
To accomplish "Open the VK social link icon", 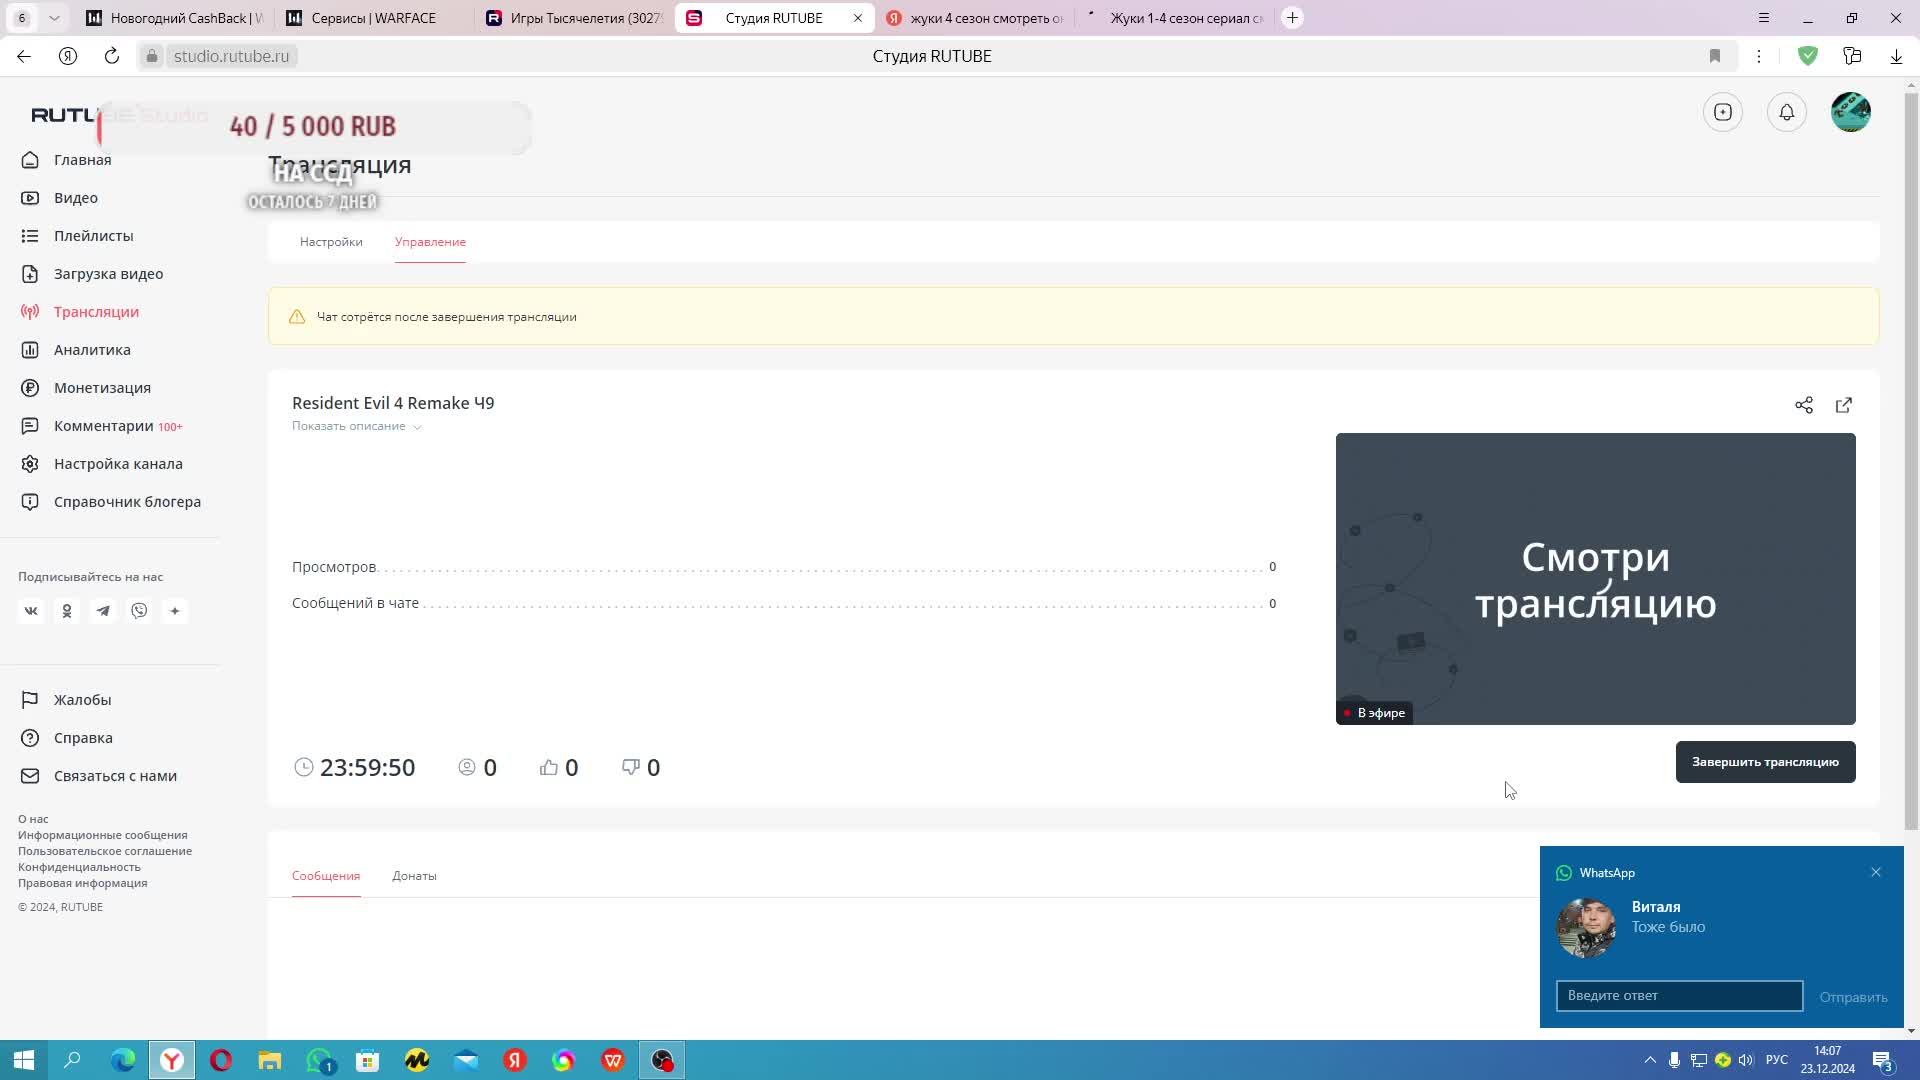I will (31, 611).
